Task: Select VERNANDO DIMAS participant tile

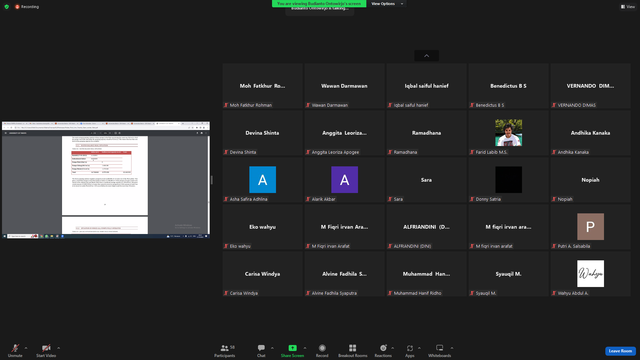Action: click(590, 86)
